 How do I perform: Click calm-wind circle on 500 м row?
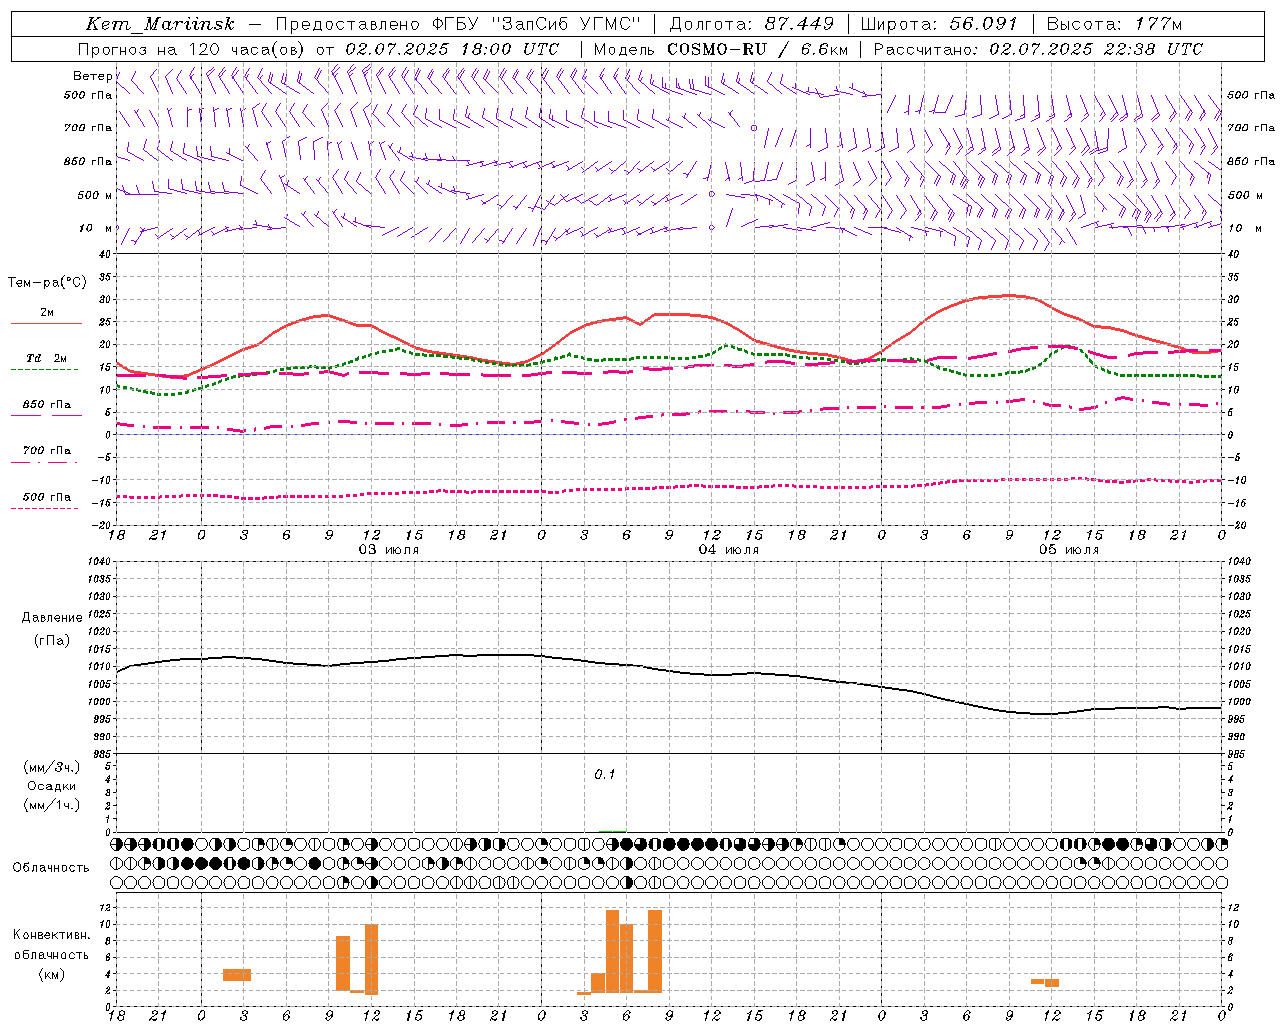711,194
